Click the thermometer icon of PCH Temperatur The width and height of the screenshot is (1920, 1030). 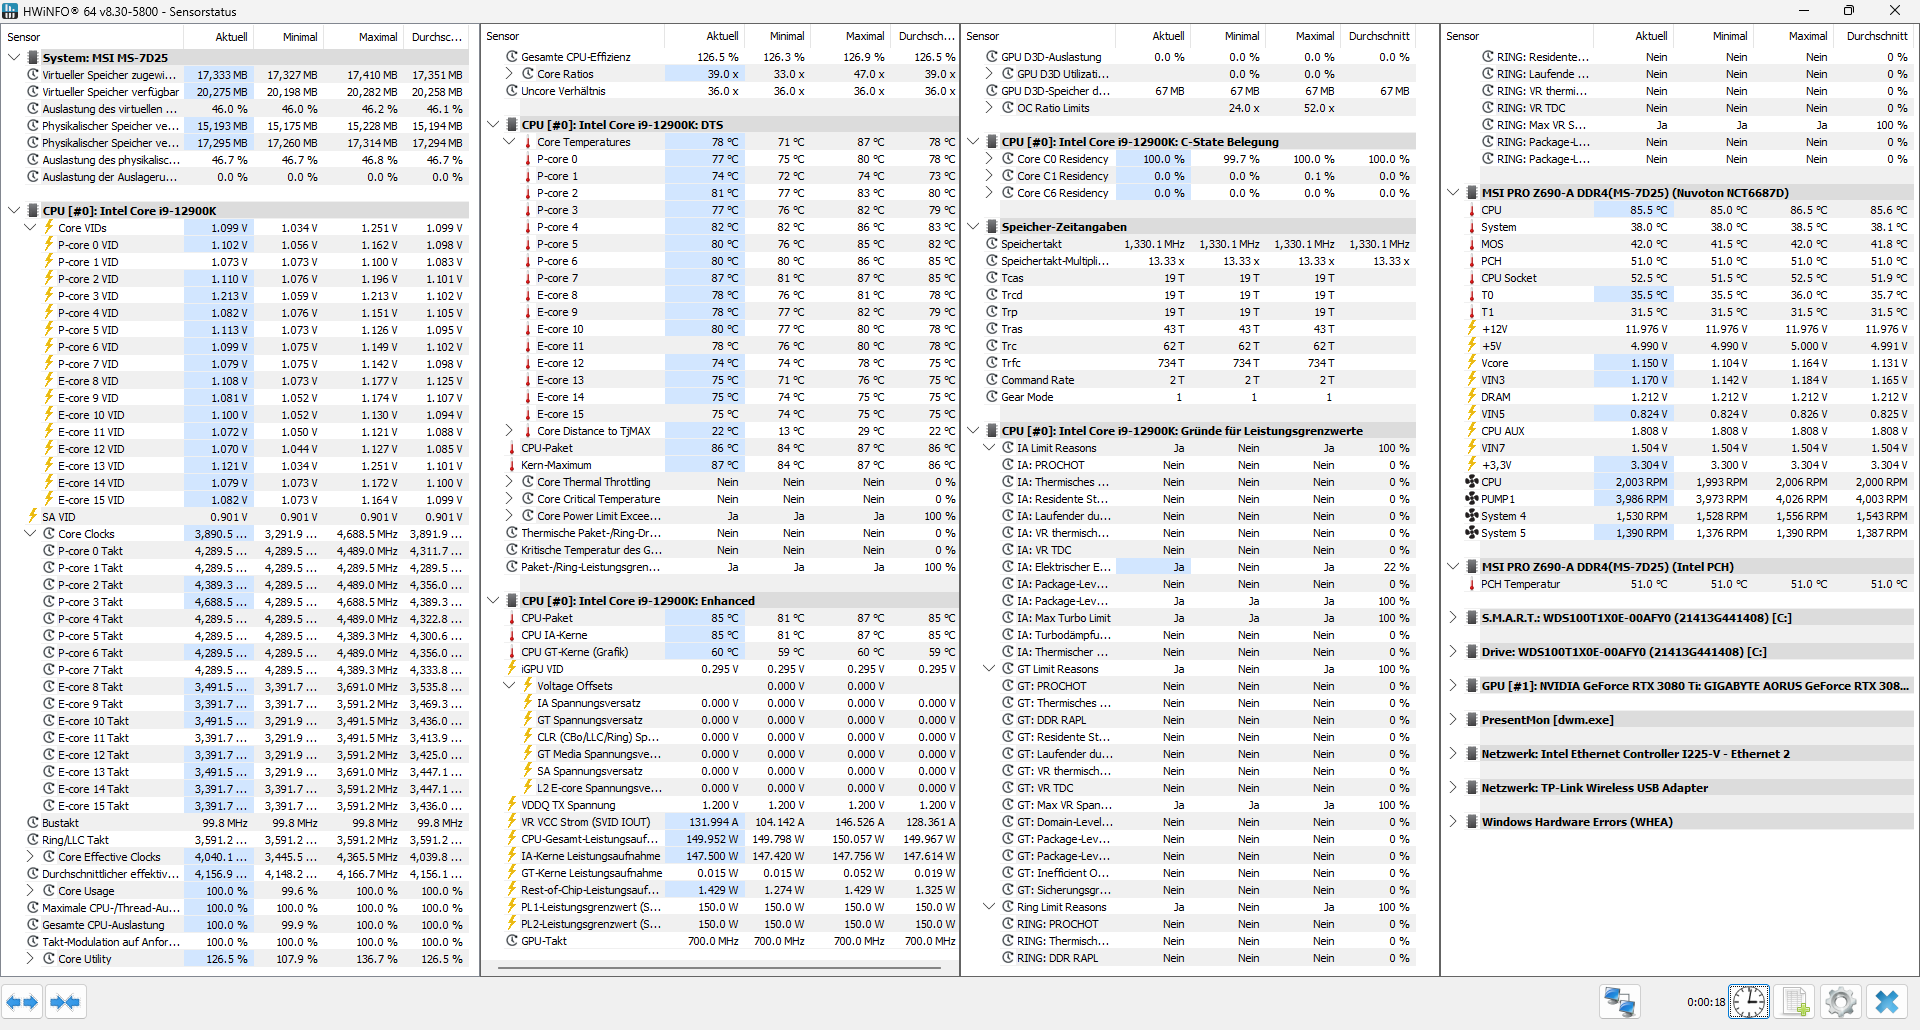pos(1471,584)
